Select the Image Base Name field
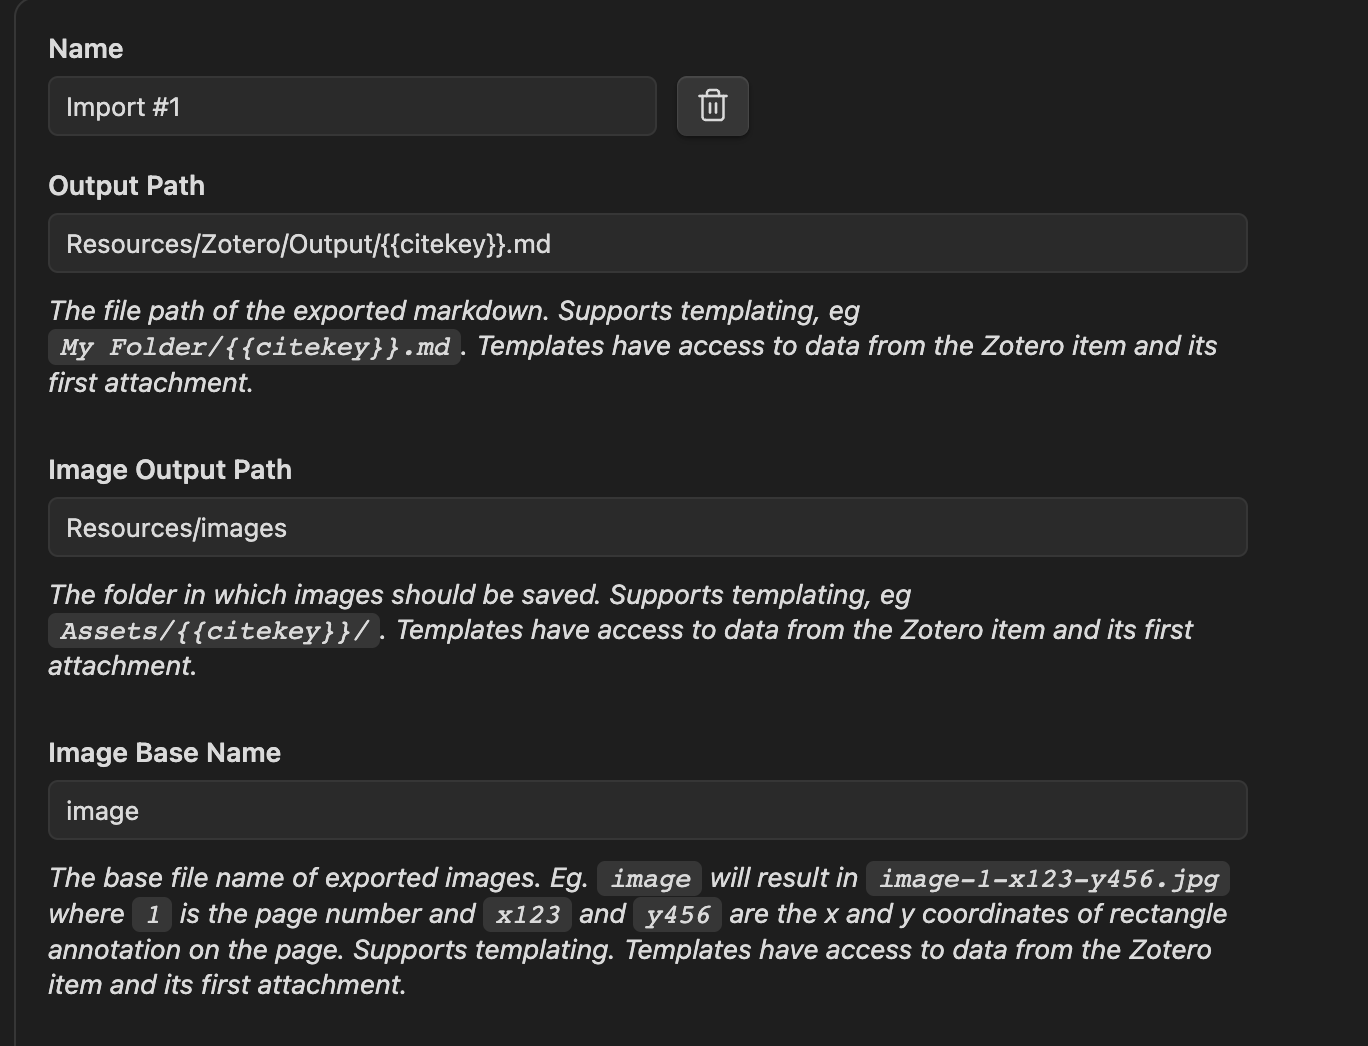This screenshot has width=1368, height=1046. [x=647, y=810]
